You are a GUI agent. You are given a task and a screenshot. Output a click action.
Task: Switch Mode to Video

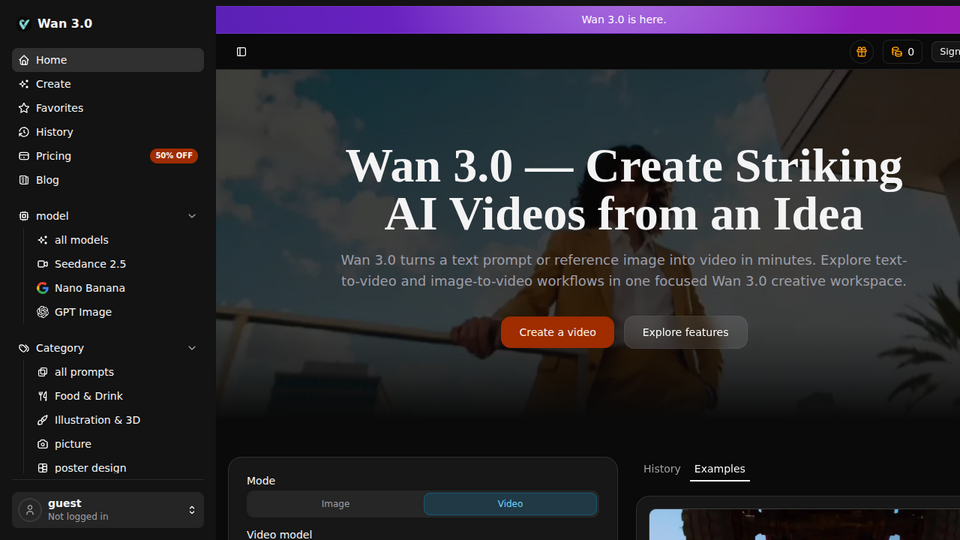point(510,504)
